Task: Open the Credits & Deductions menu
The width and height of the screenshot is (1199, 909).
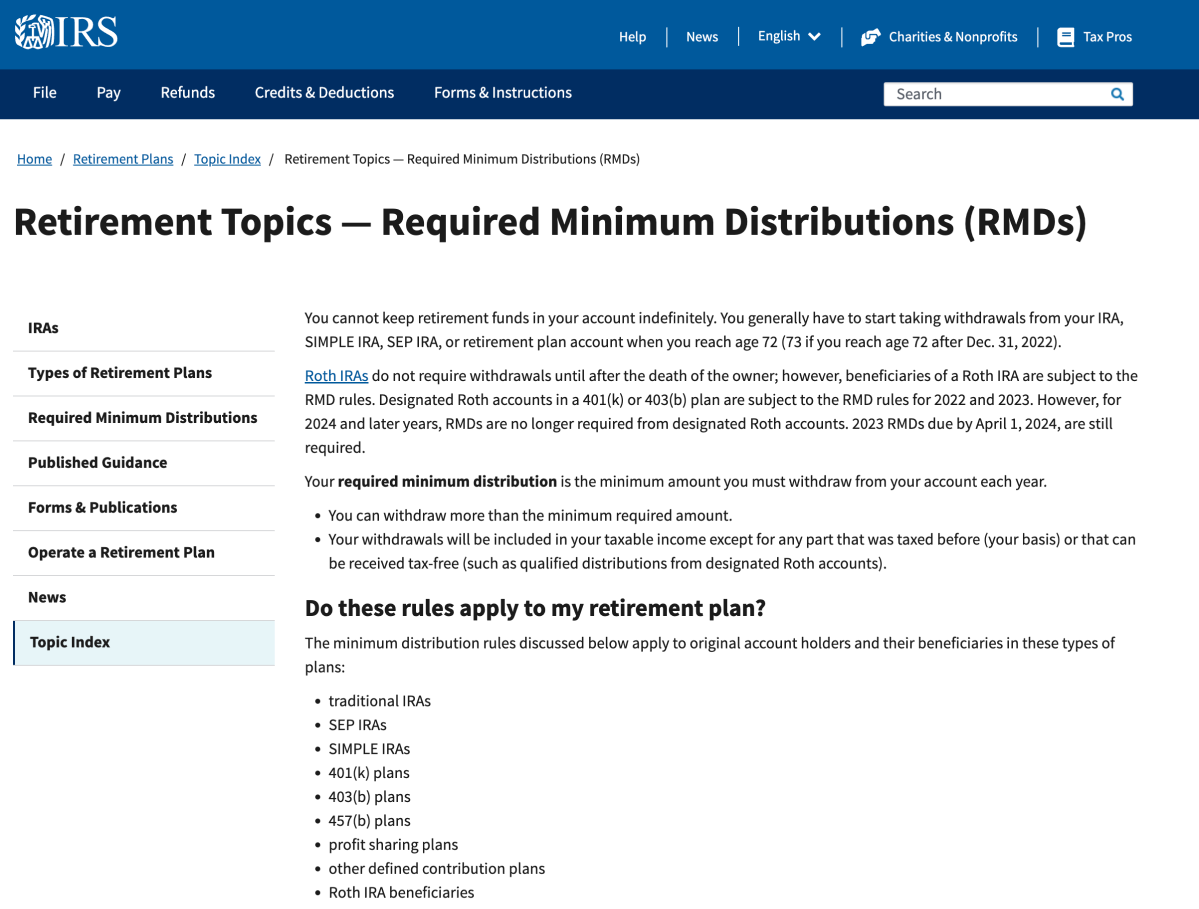Action: pyautogui.click(x=324, y=93)
